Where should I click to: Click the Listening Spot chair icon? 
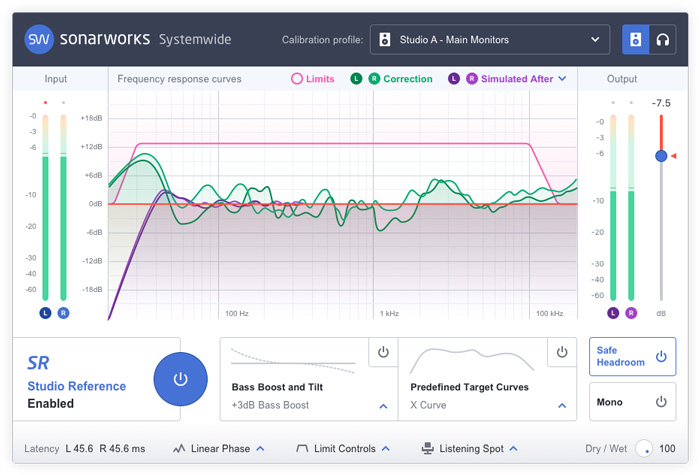click(428, 448)
